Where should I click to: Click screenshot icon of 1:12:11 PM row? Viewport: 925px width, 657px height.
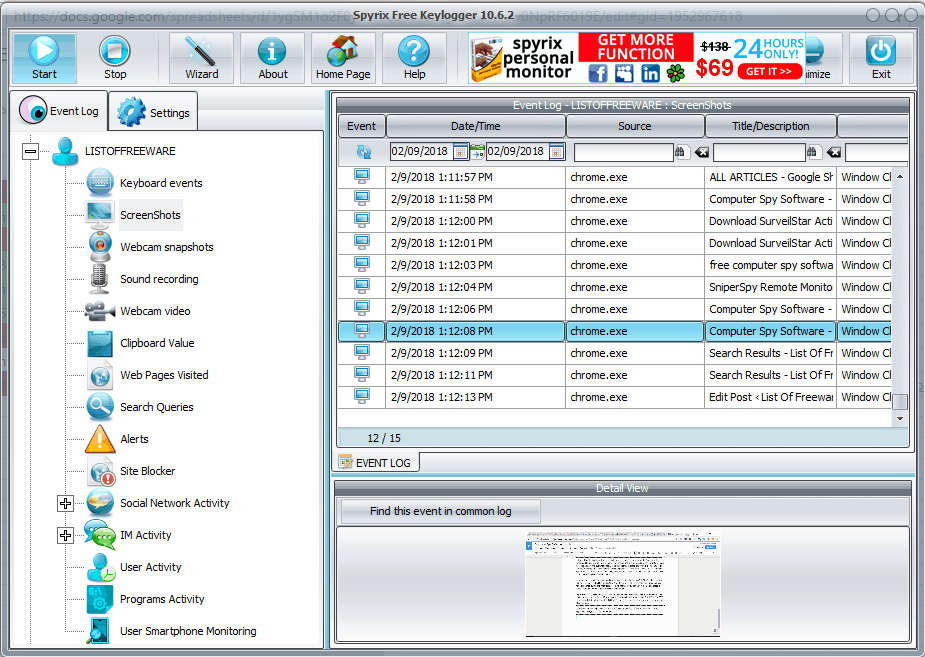click(x=362, y=375)
